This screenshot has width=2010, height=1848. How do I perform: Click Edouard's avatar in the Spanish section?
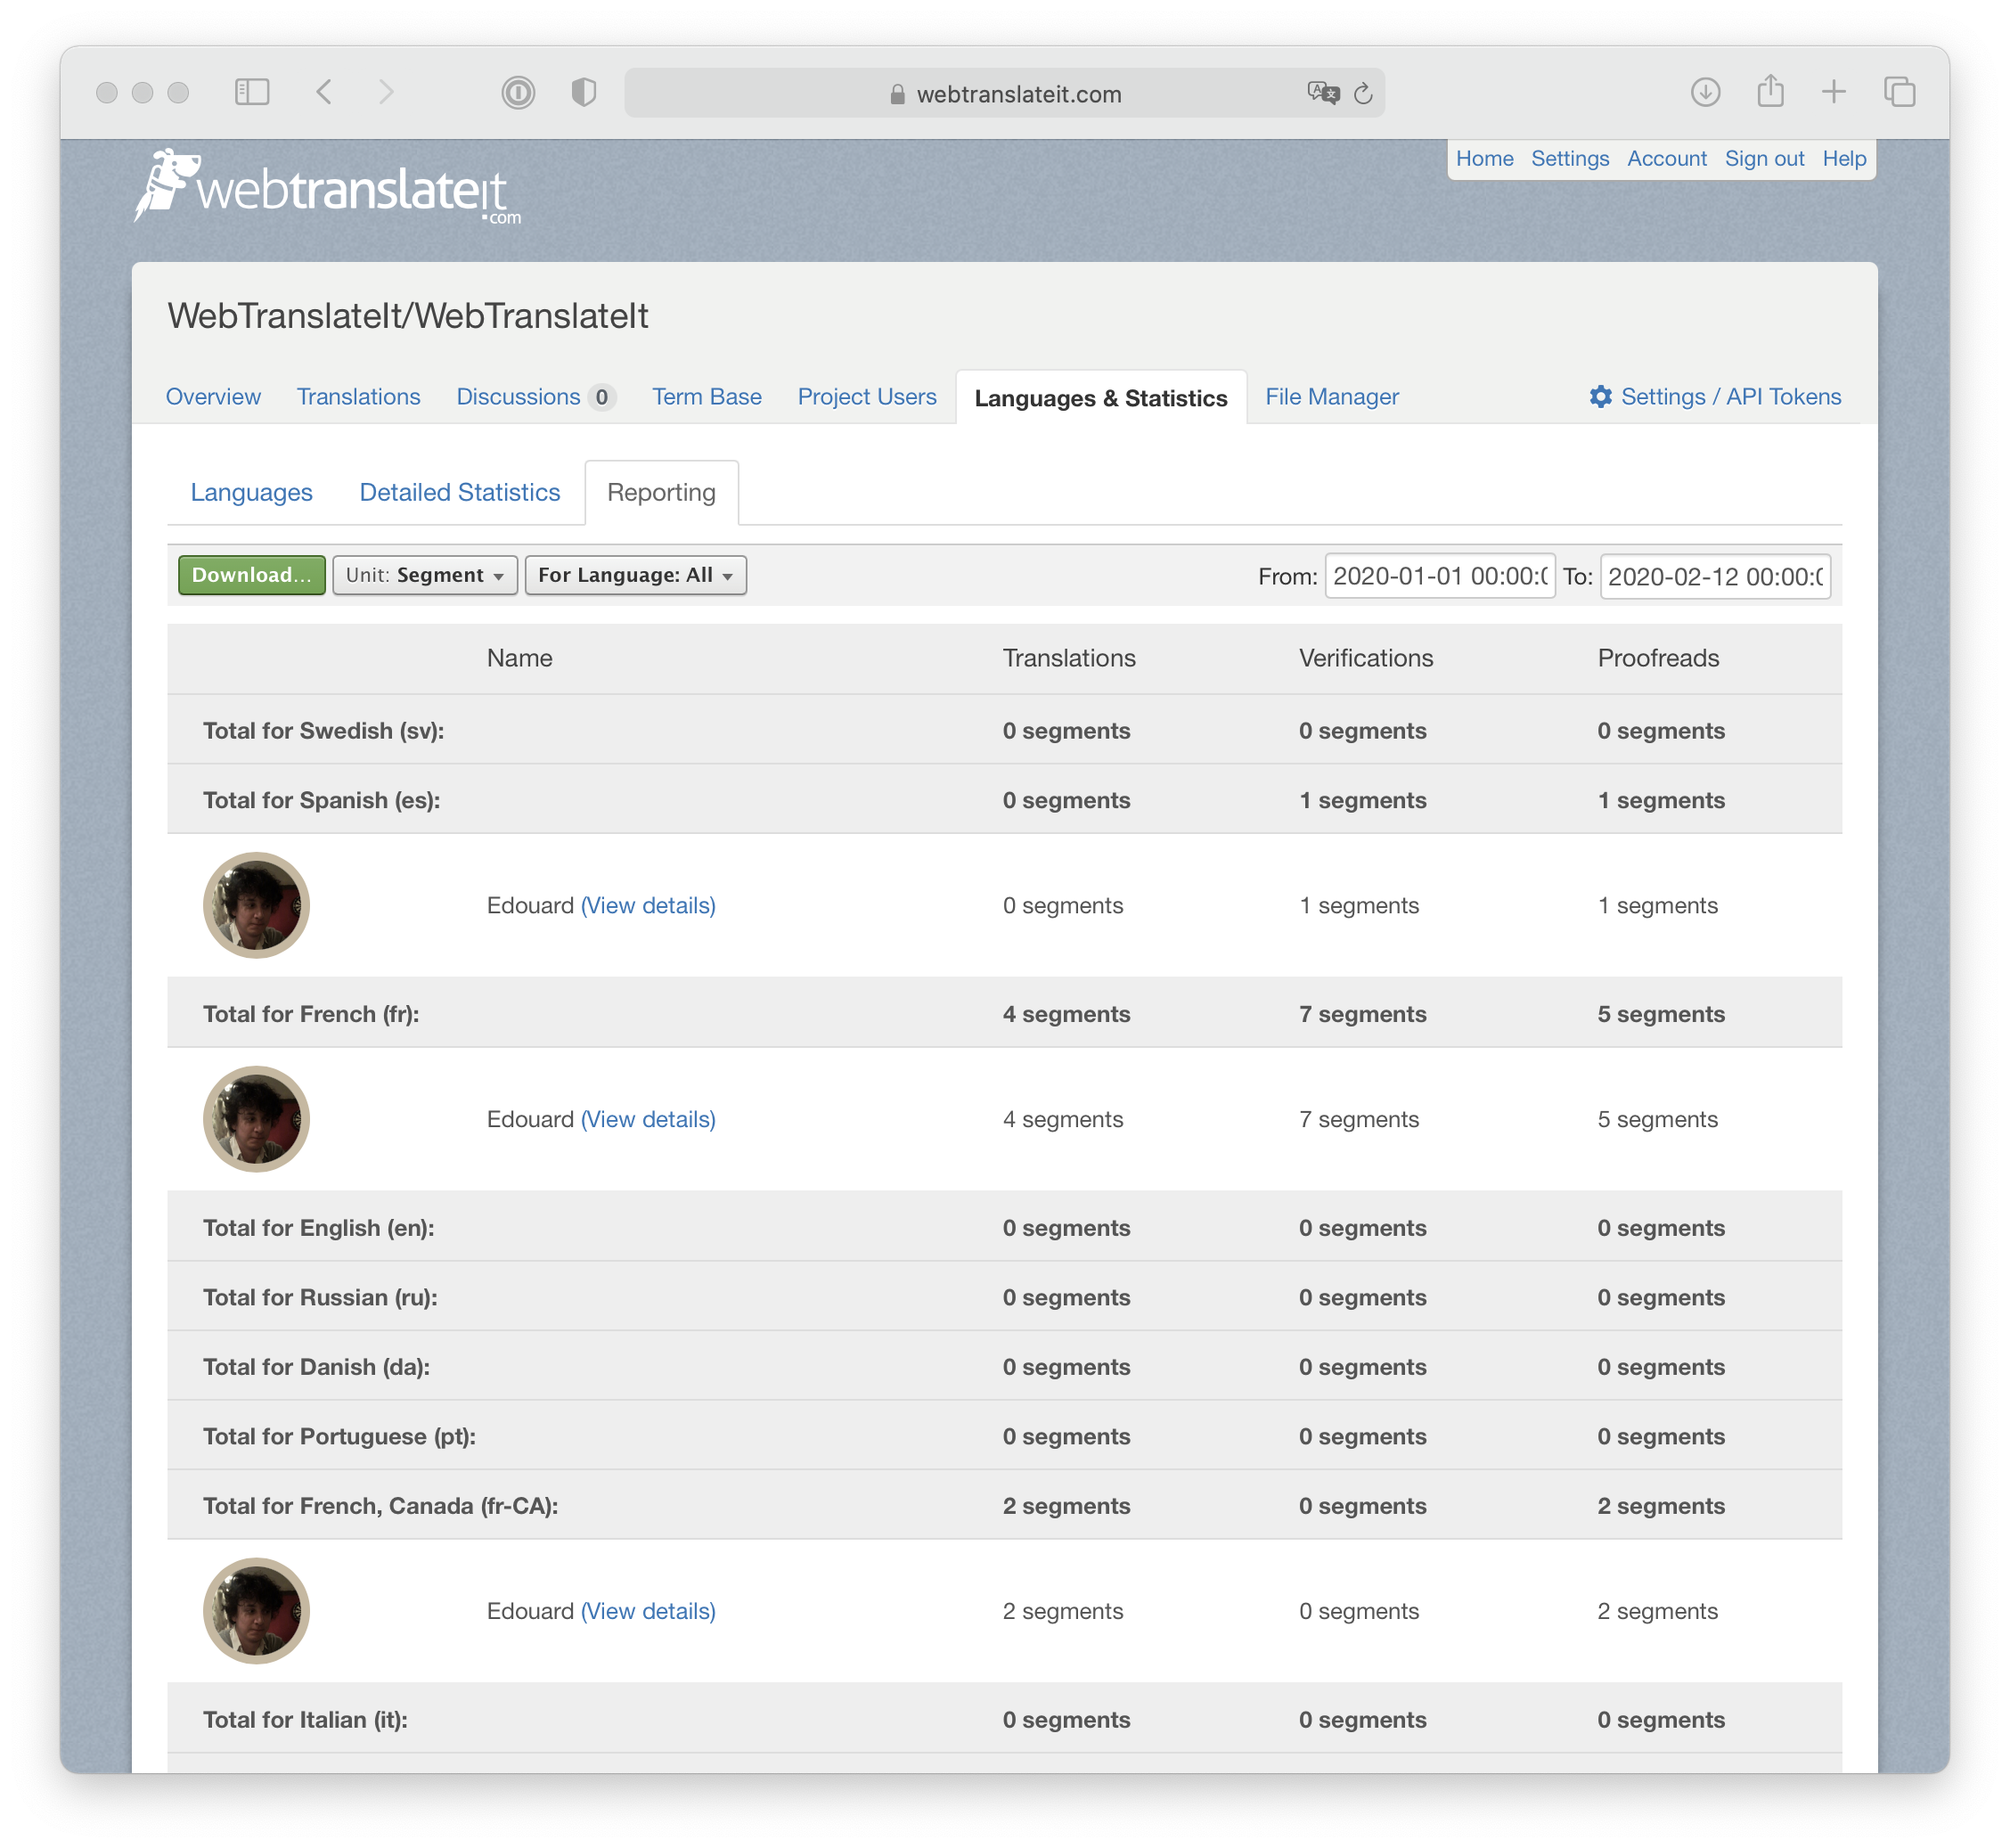(256, 905)
